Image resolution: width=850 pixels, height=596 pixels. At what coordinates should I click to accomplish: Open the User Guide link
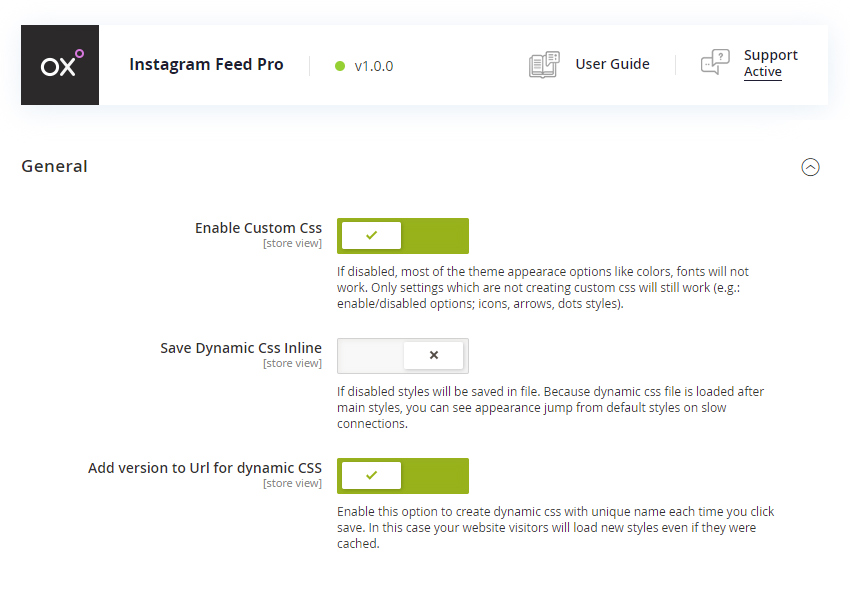613,64
